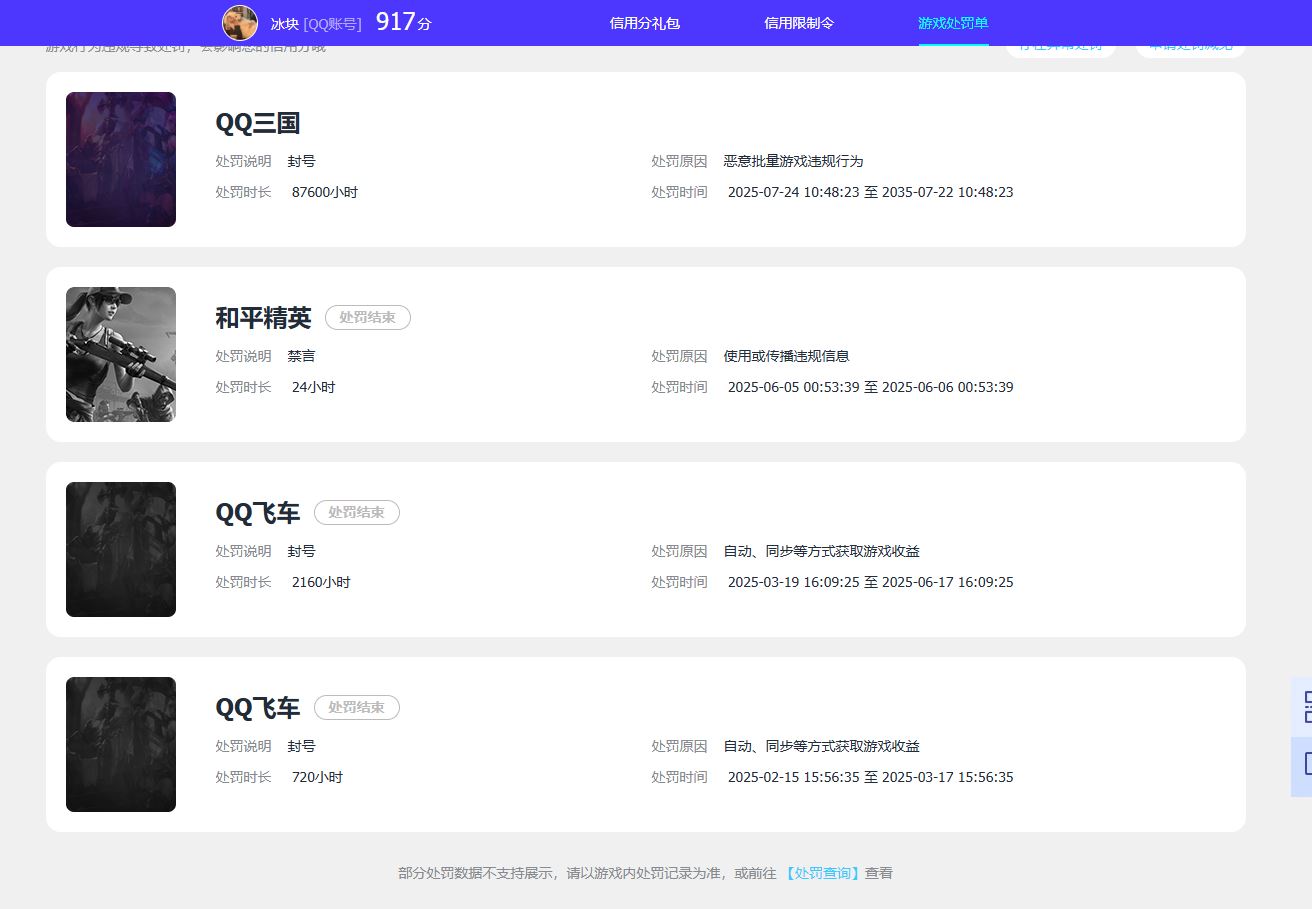The image size is (1312, 909).
Task: Open the QQ三国 game cover thumbnail
Action: pos(121,160)
